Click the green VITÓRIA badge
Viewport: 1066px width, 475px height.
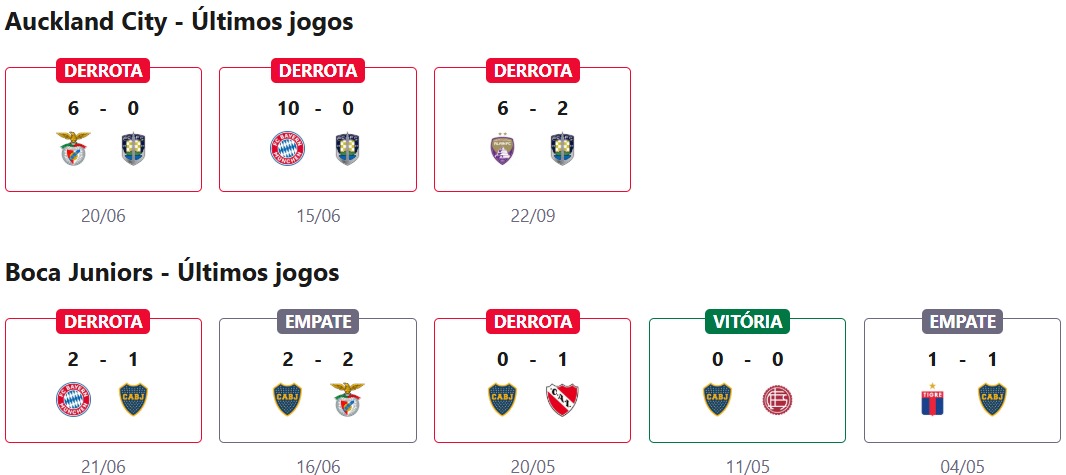747,322
